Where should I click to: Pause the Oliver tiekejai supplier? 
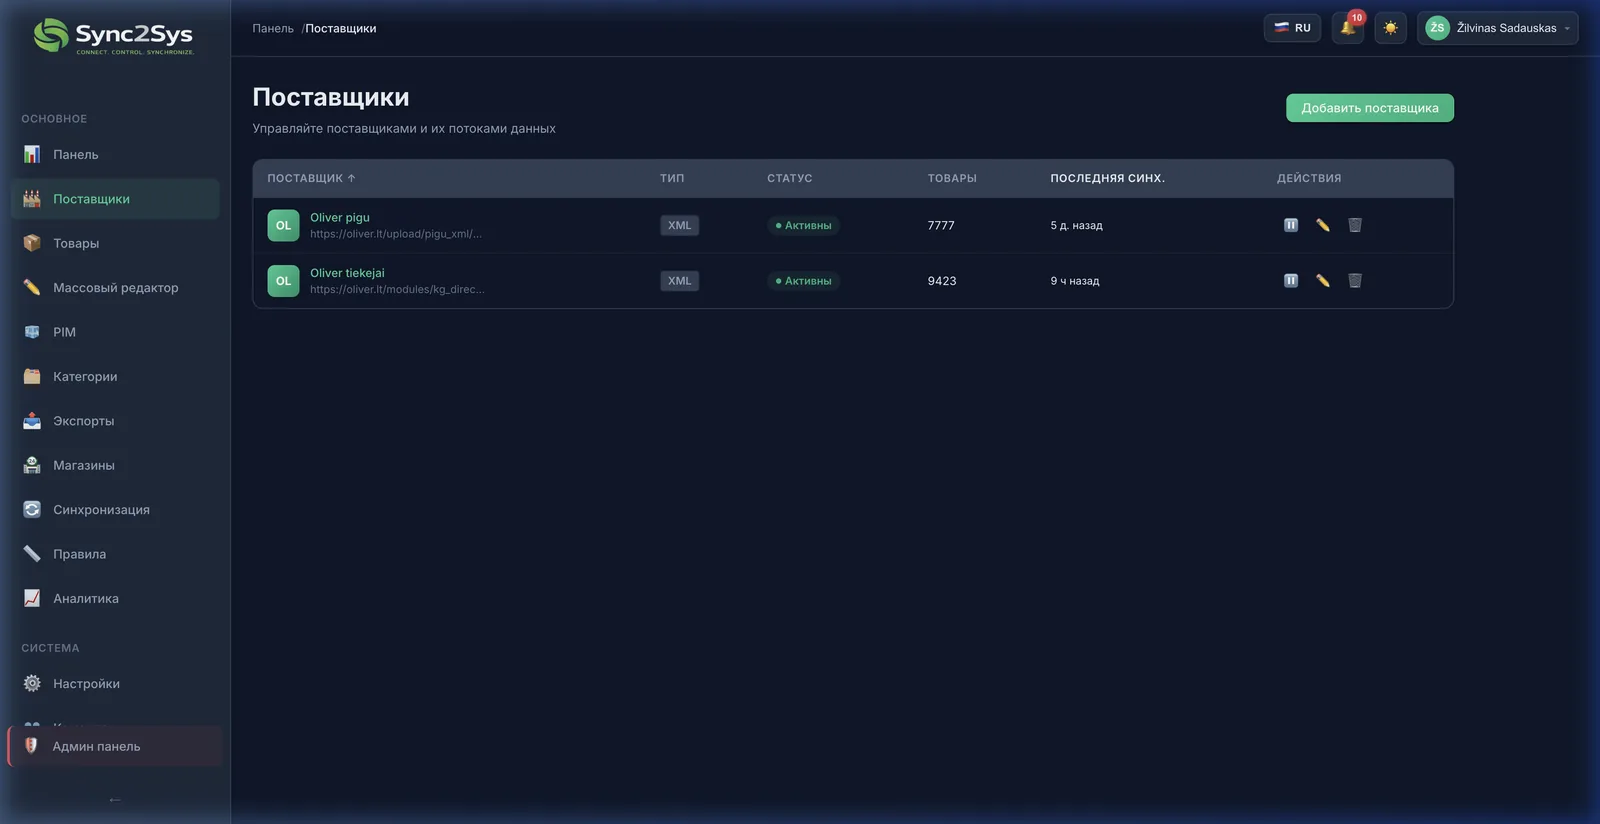coord(1291,281)
